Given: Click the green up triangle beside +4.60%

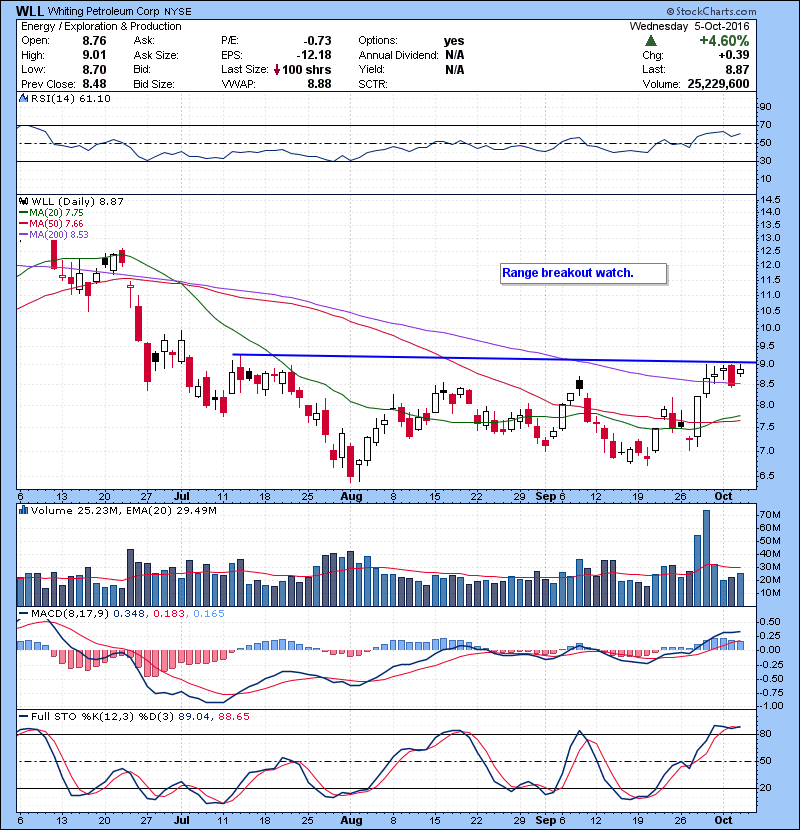Looking at the screenshot, I should click(x=651, y=40).
